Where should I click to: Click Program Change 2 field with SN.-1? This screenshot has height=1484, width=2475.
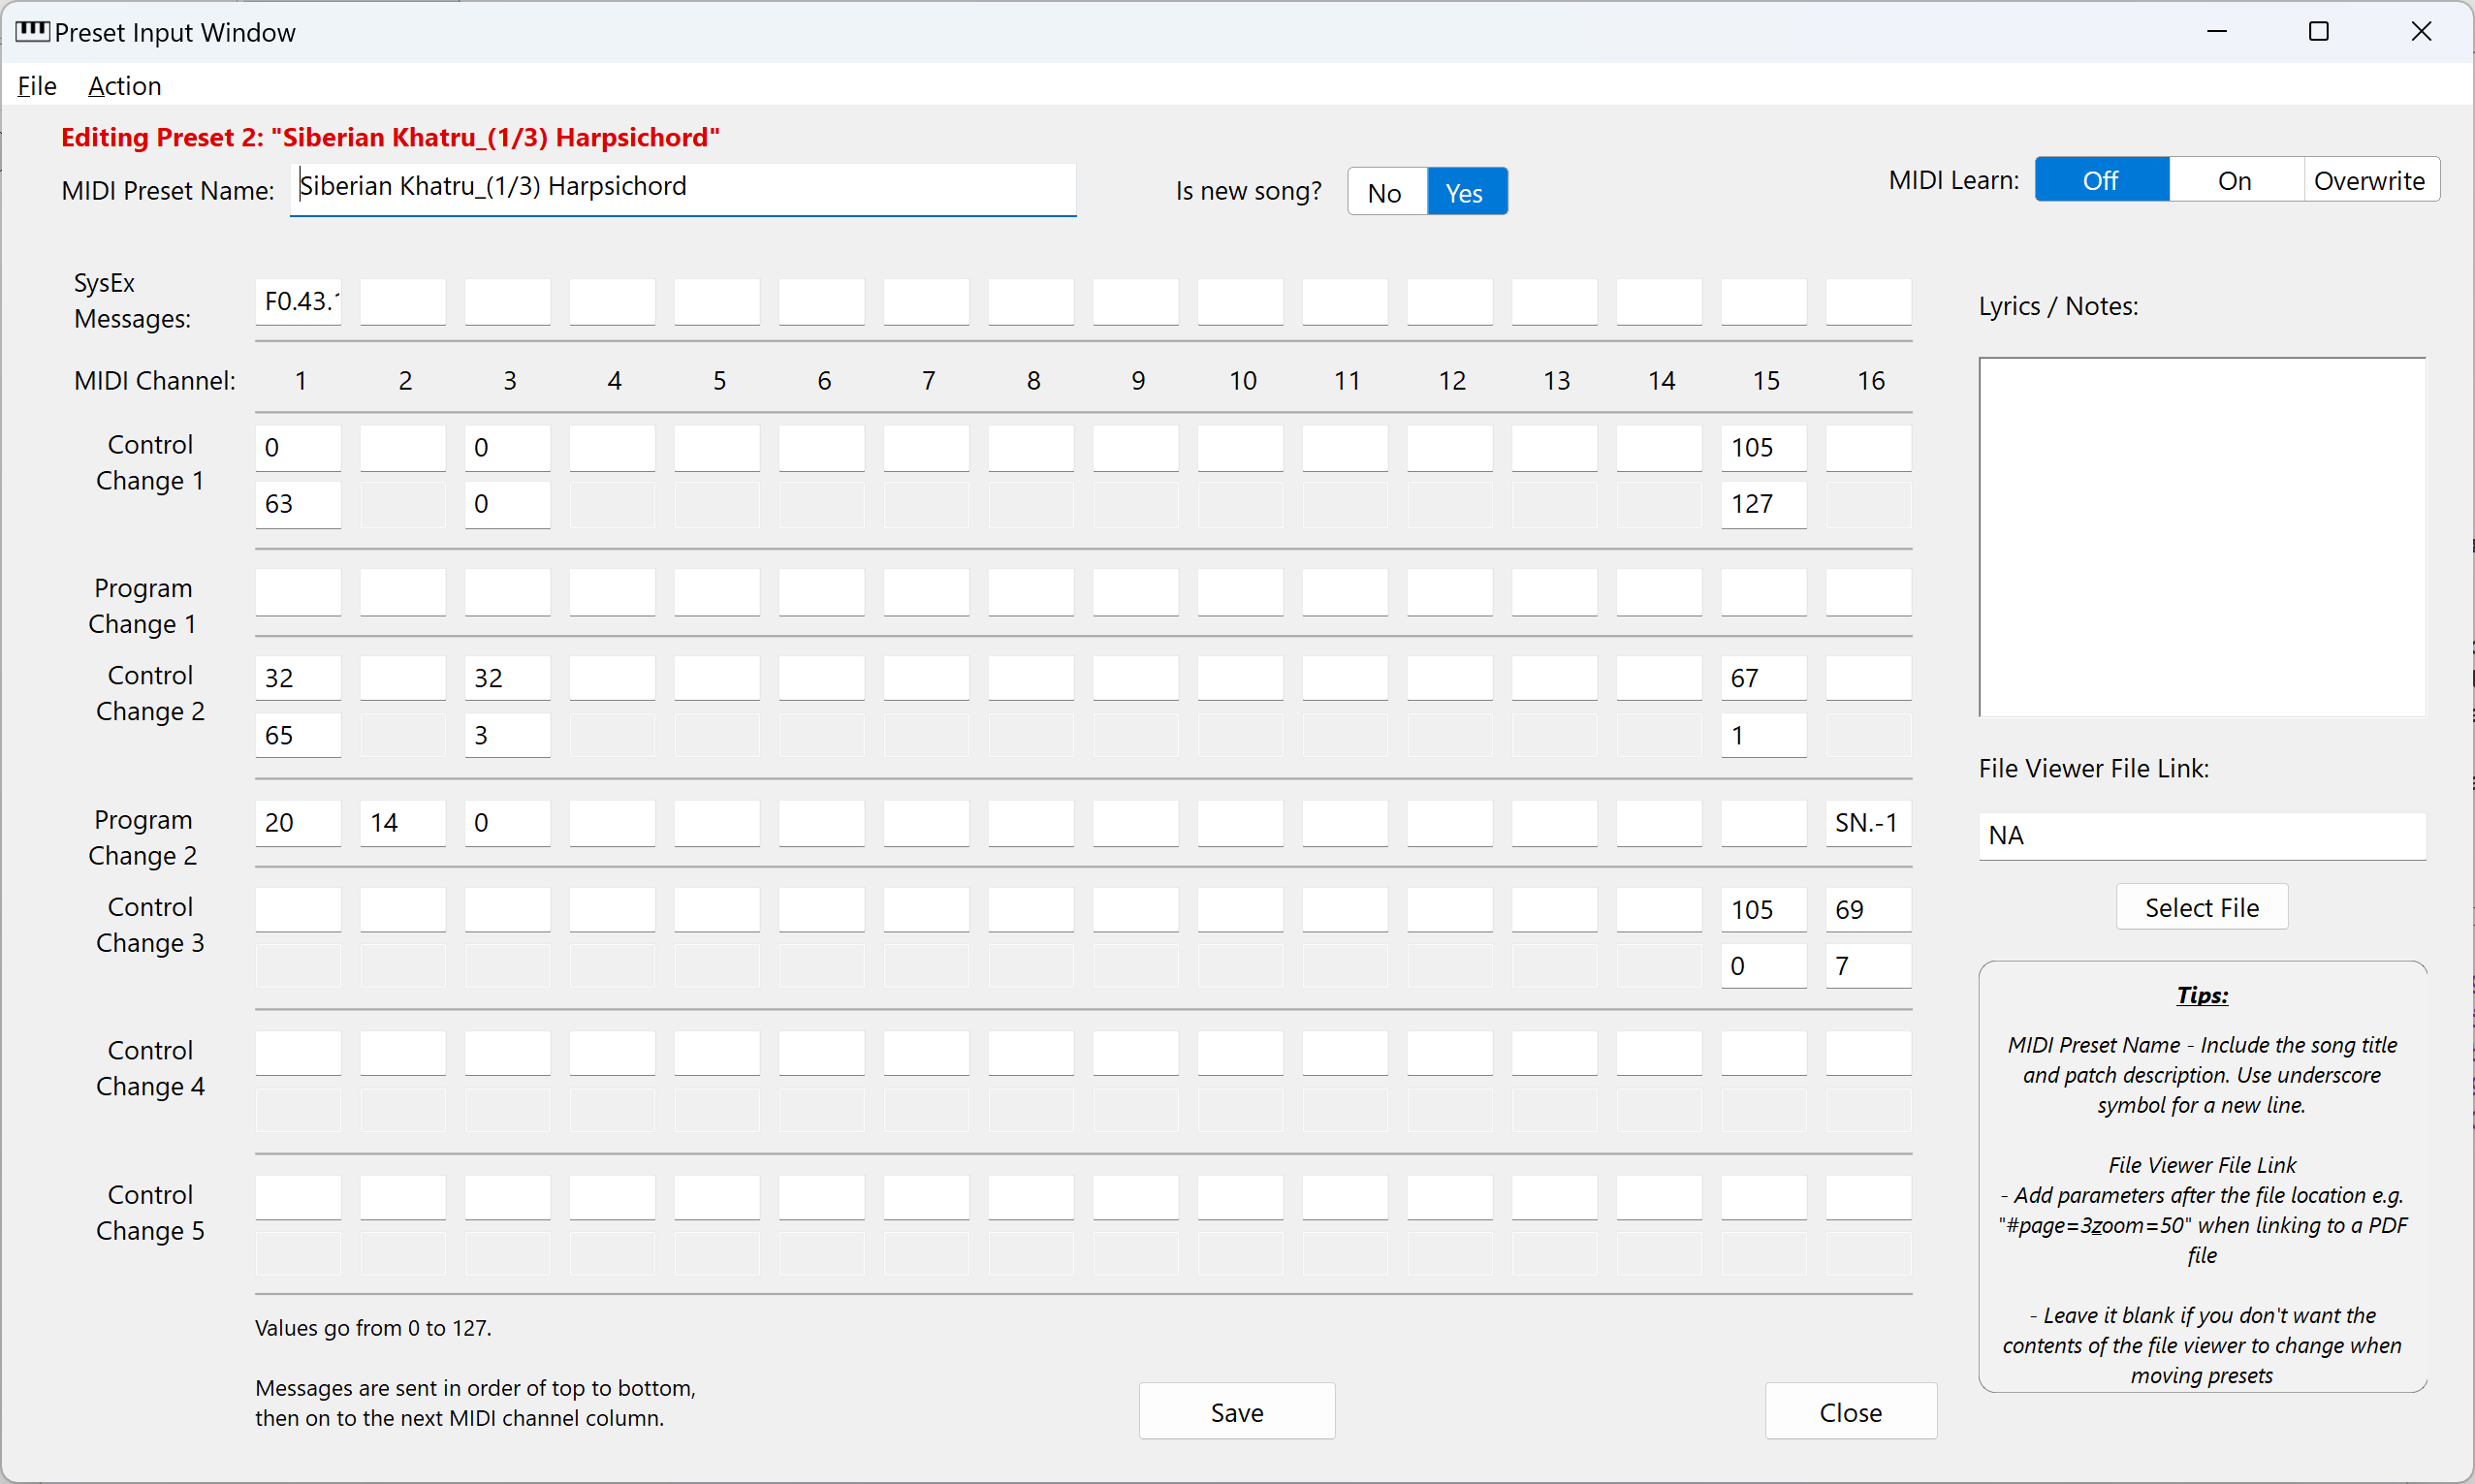[1867, 823]
